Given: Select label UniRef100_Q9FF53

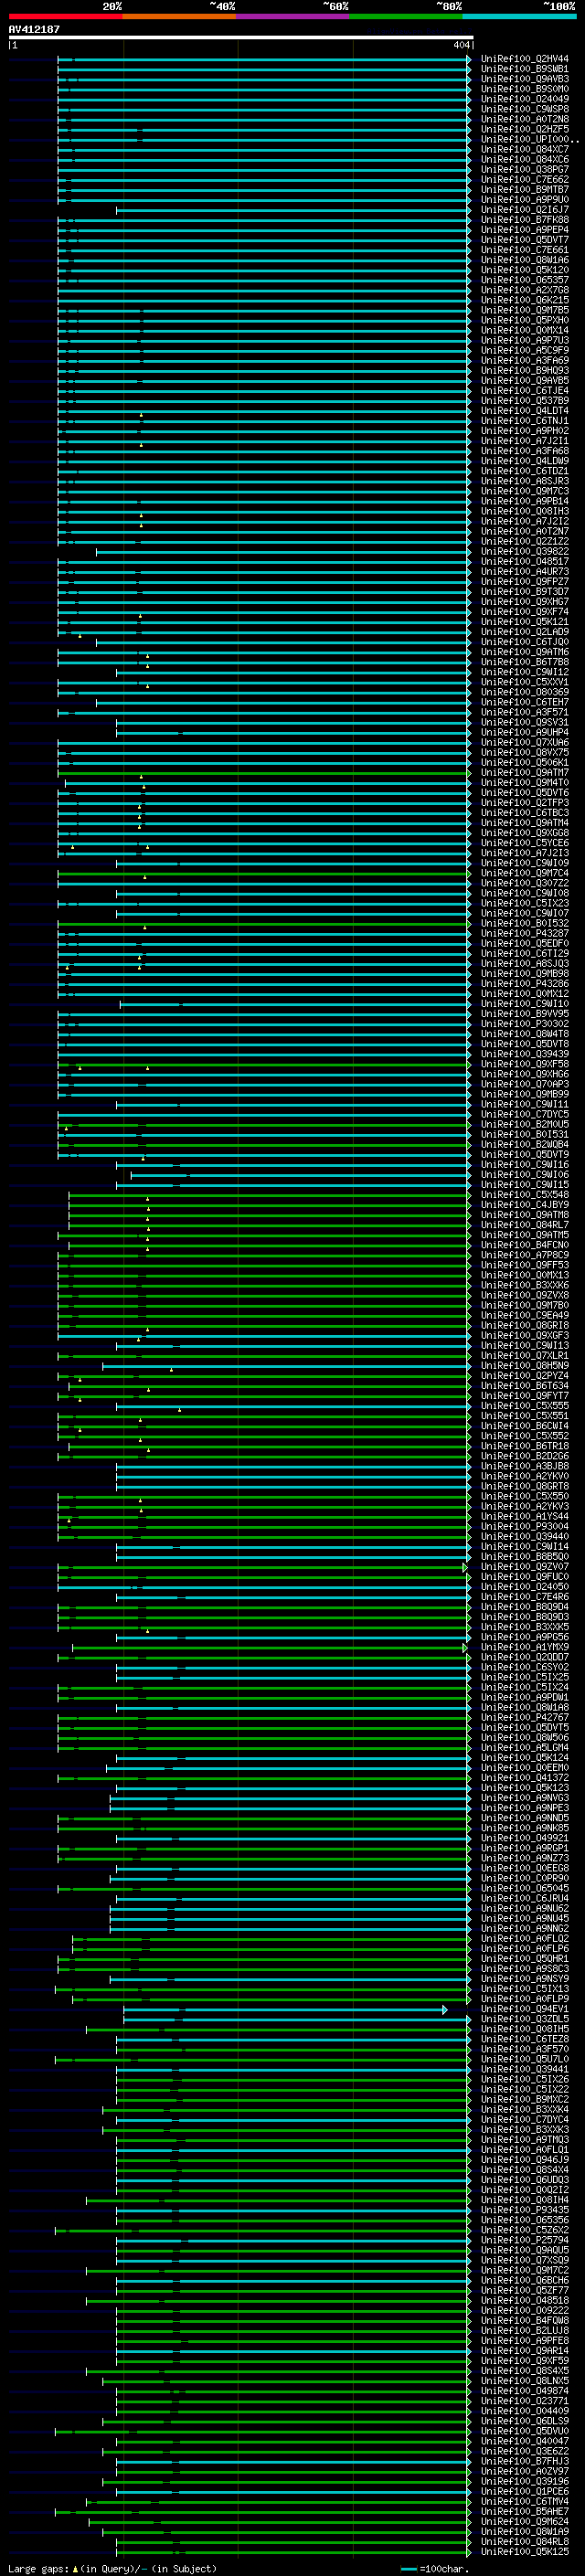Looking at the screenshot, I should pyautogui.click(x=524, y=1265).
